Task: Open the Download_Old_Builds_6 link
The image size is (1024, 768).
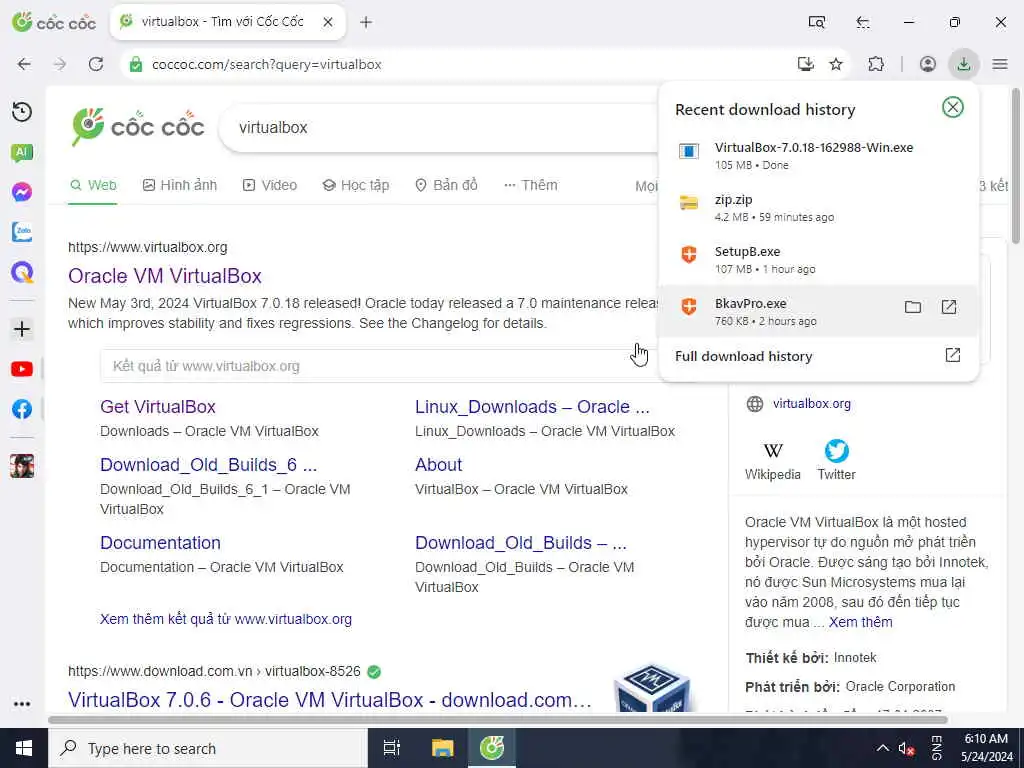Action: click(208, 465)
